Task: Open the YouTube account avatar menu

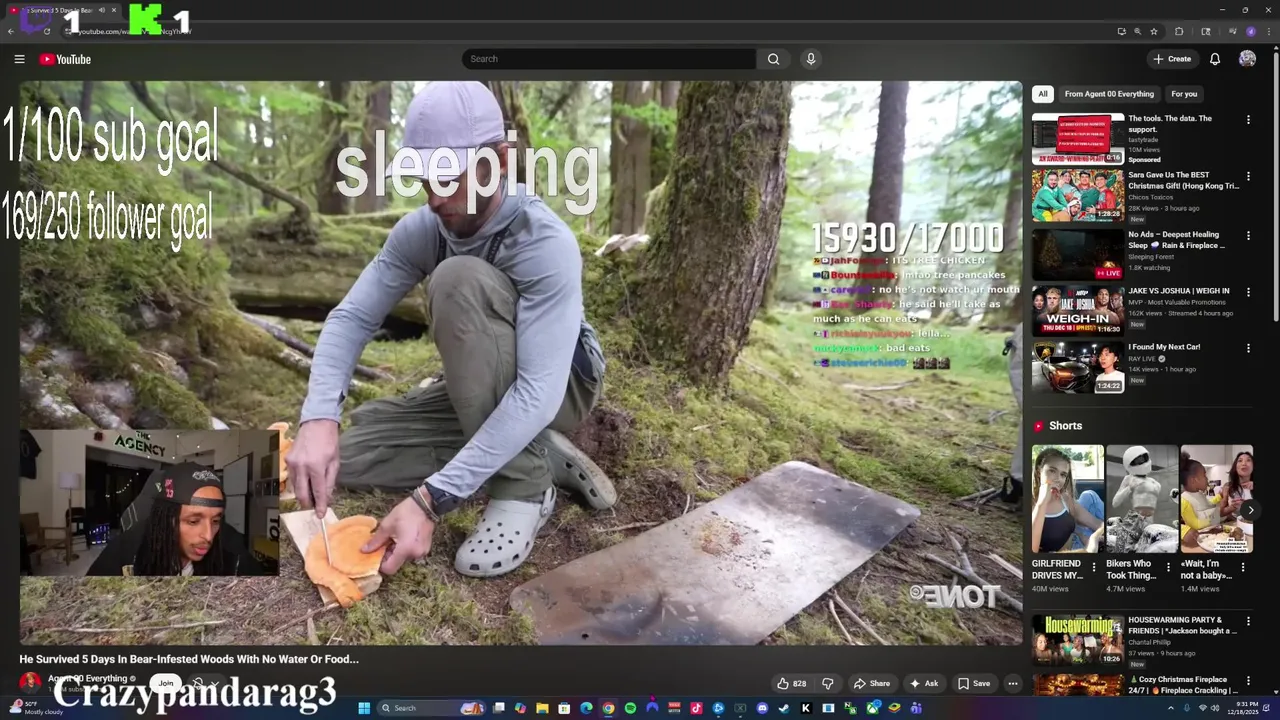Action: point(1247,59)
